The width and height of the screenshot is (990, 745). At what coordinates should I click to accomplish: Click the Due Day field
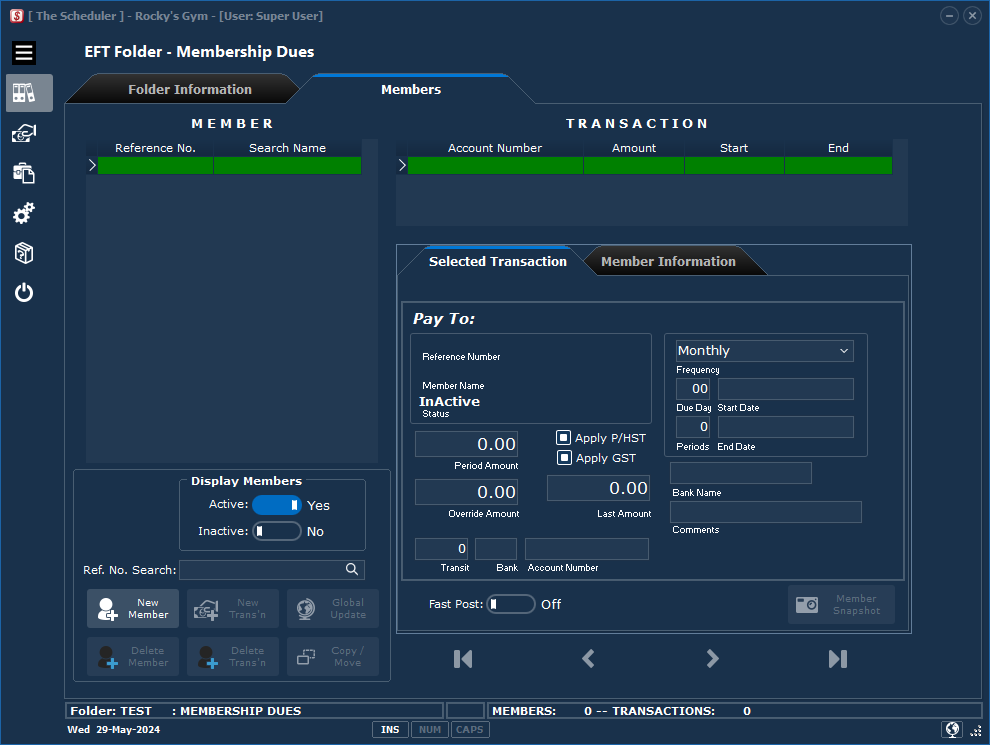tap(693, 389)
